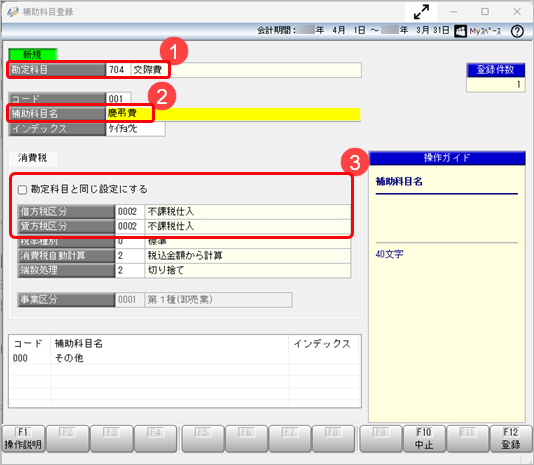
Task: Click the 勘定科目 label
Action: 57,70
